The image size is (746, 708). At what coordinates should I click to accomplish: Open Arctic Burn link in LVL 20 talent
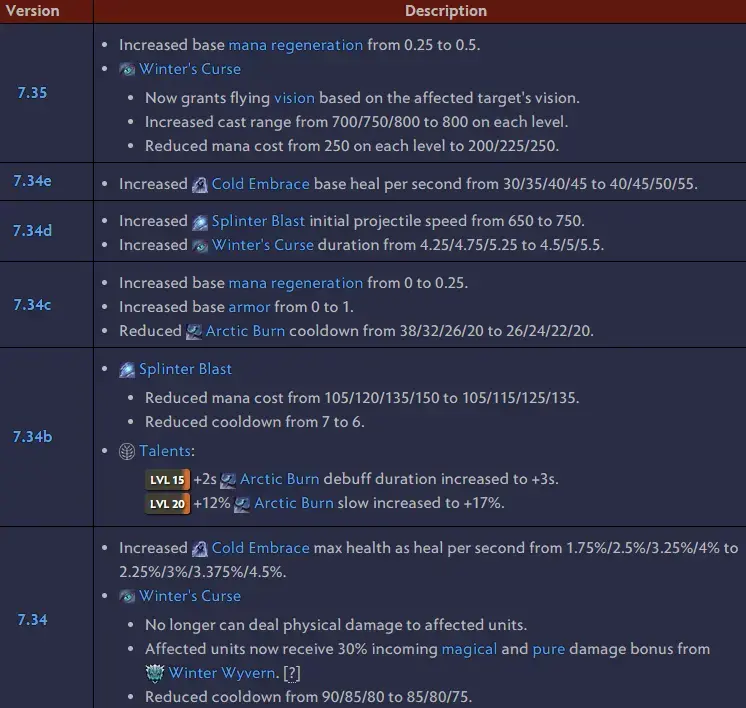click(294, 503)
